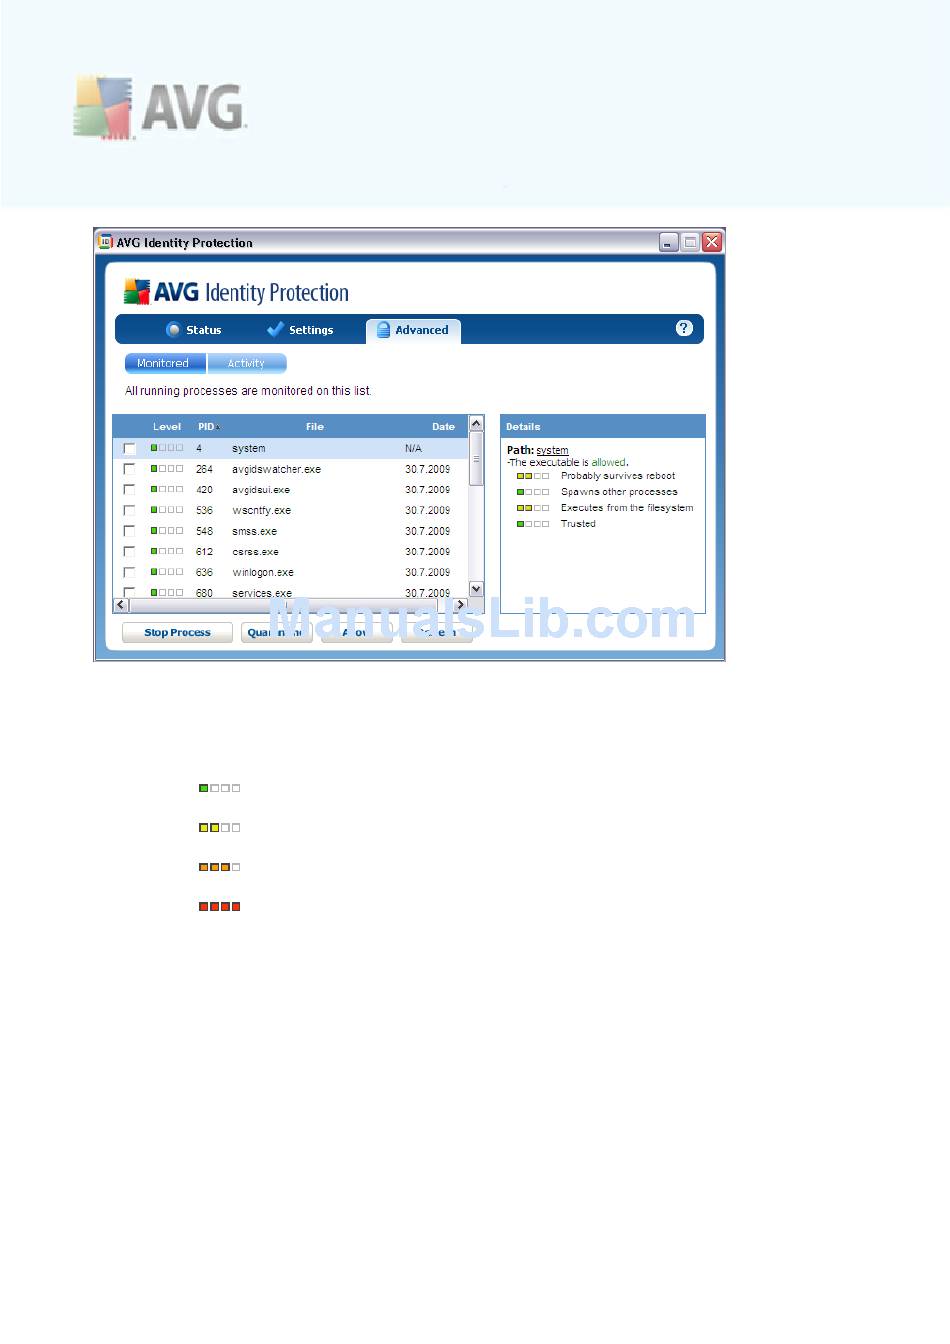This screenshot has height=1344, width=950.
Task: Sort the process list by Date column
Action: [x=443, y=427]
